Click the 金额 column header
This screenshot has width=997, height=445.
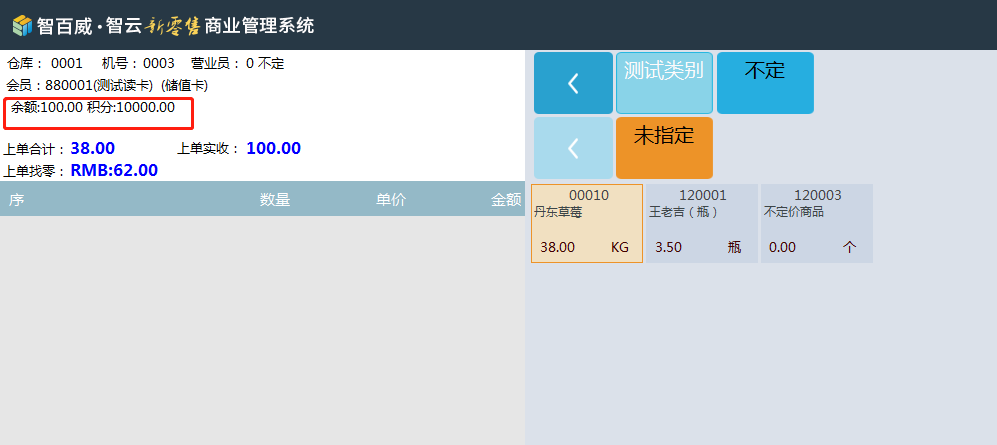pyautogui.click(x=506, y=200)
